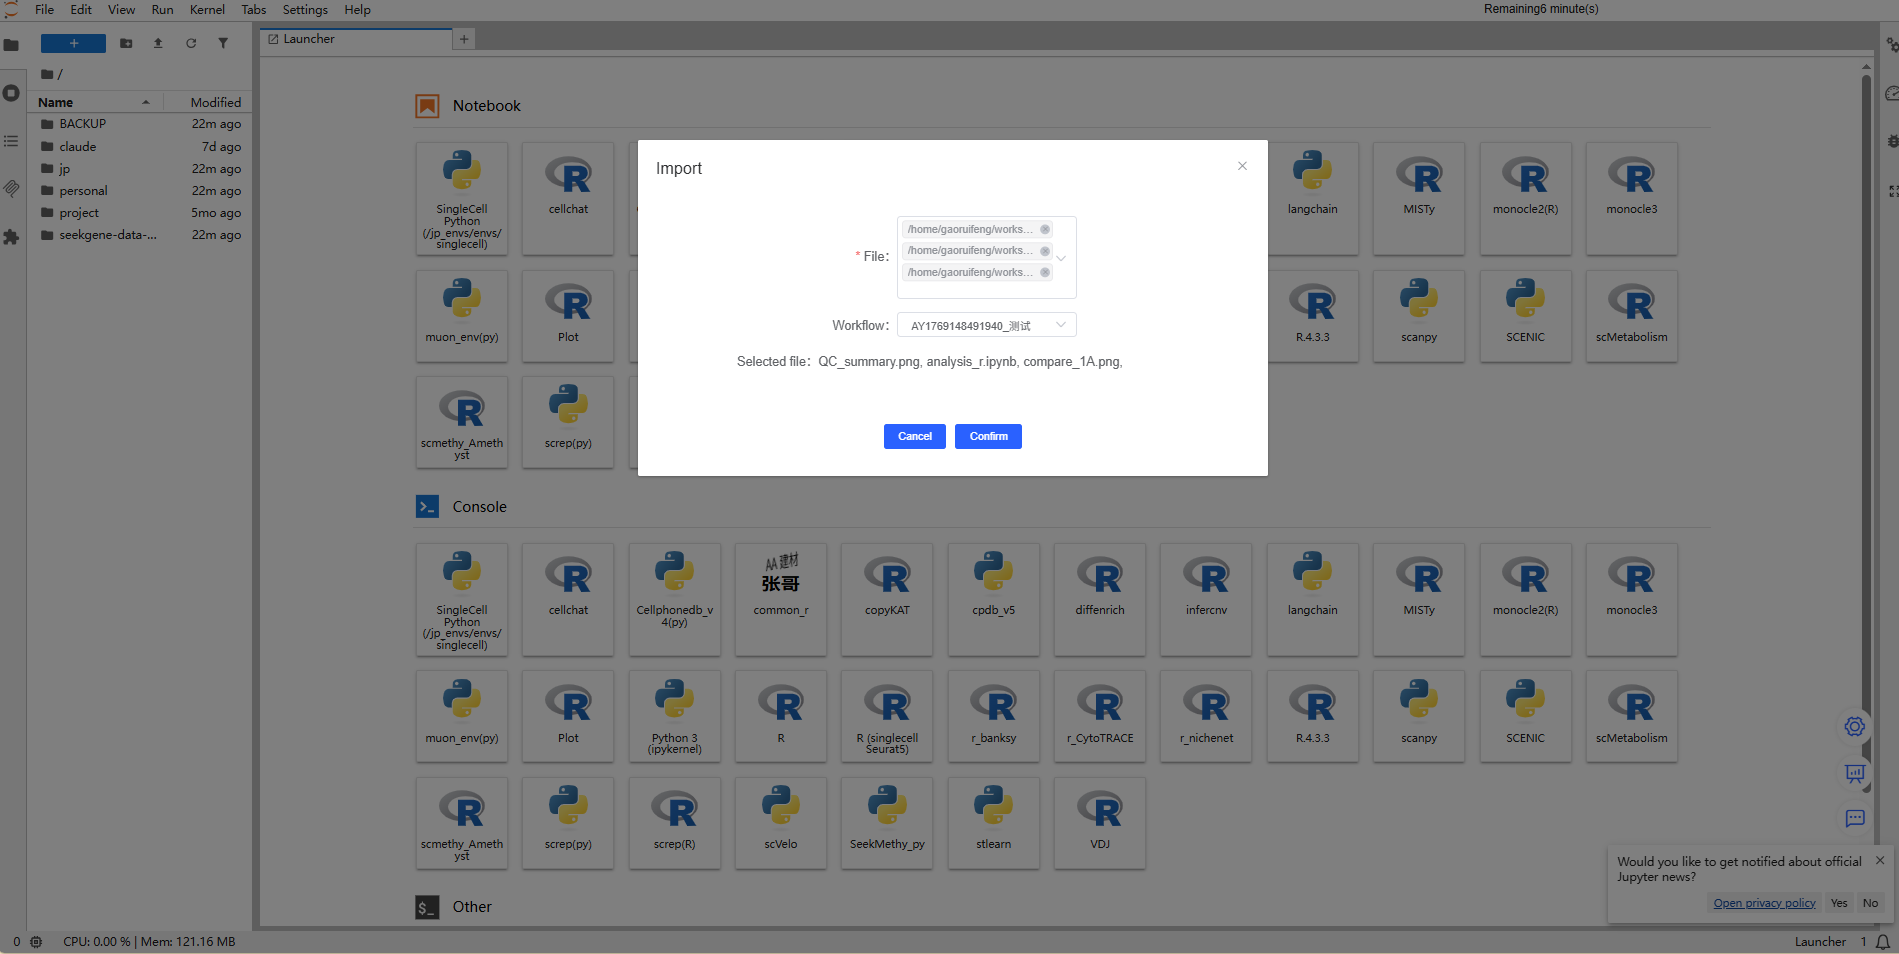Open the notification bell in status bar
Screen dimensions: 1899x954
point(1883,942)
